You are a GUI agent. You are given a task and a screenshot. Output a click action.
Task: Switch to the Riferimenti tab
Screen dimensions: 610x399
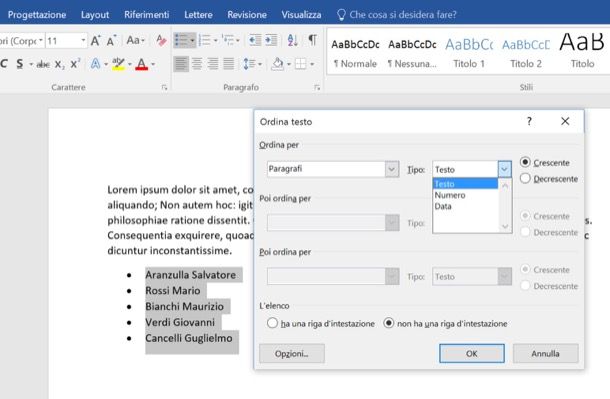[x=147, y=15]
